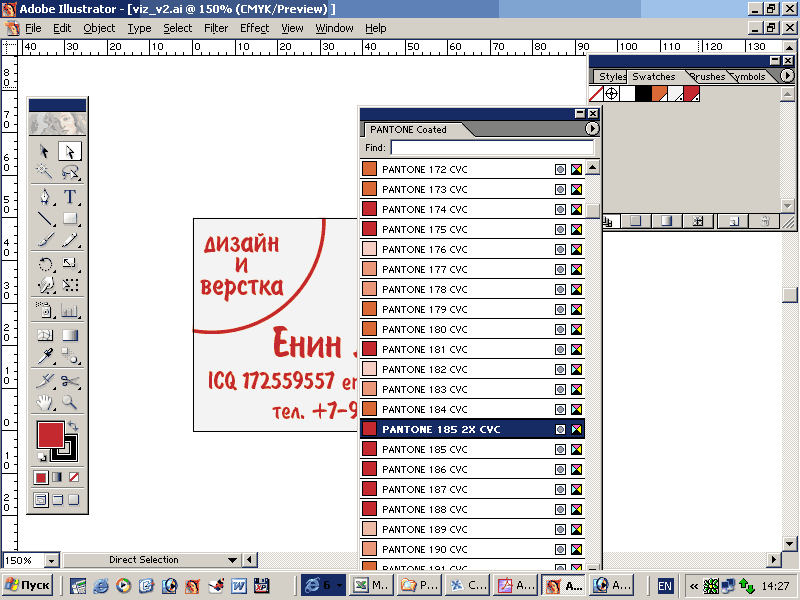
Task: Select the Type tool
Action: (70, 197)
